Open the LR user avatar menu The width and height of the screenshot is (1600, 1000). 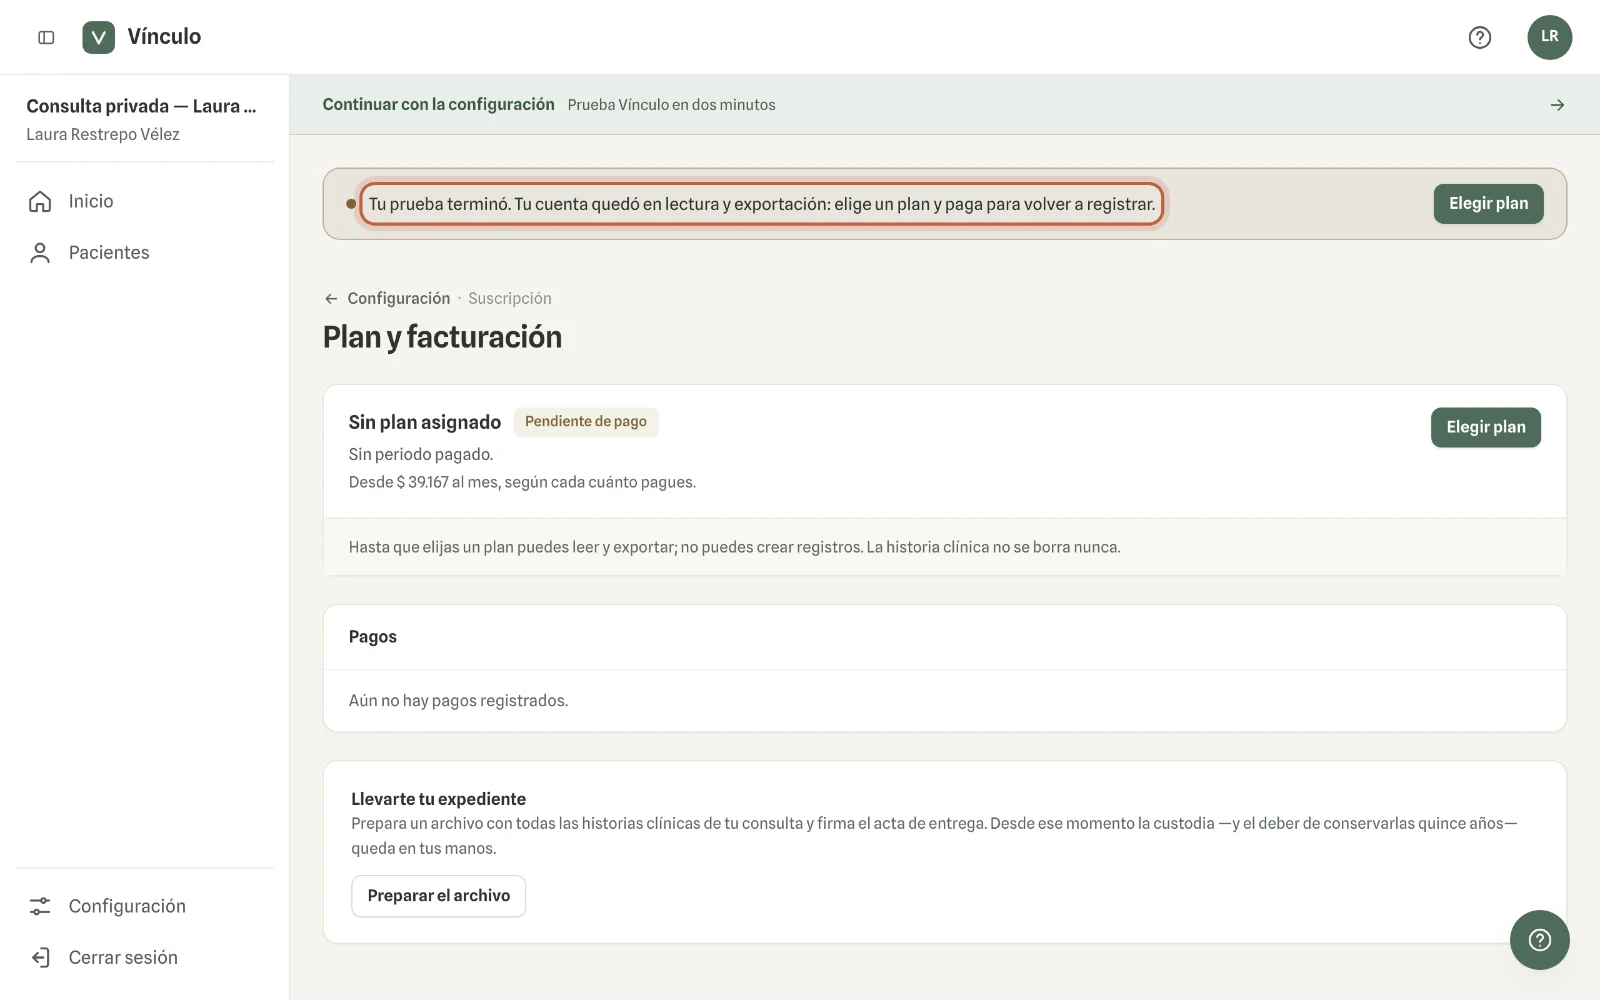point(1549,37)
